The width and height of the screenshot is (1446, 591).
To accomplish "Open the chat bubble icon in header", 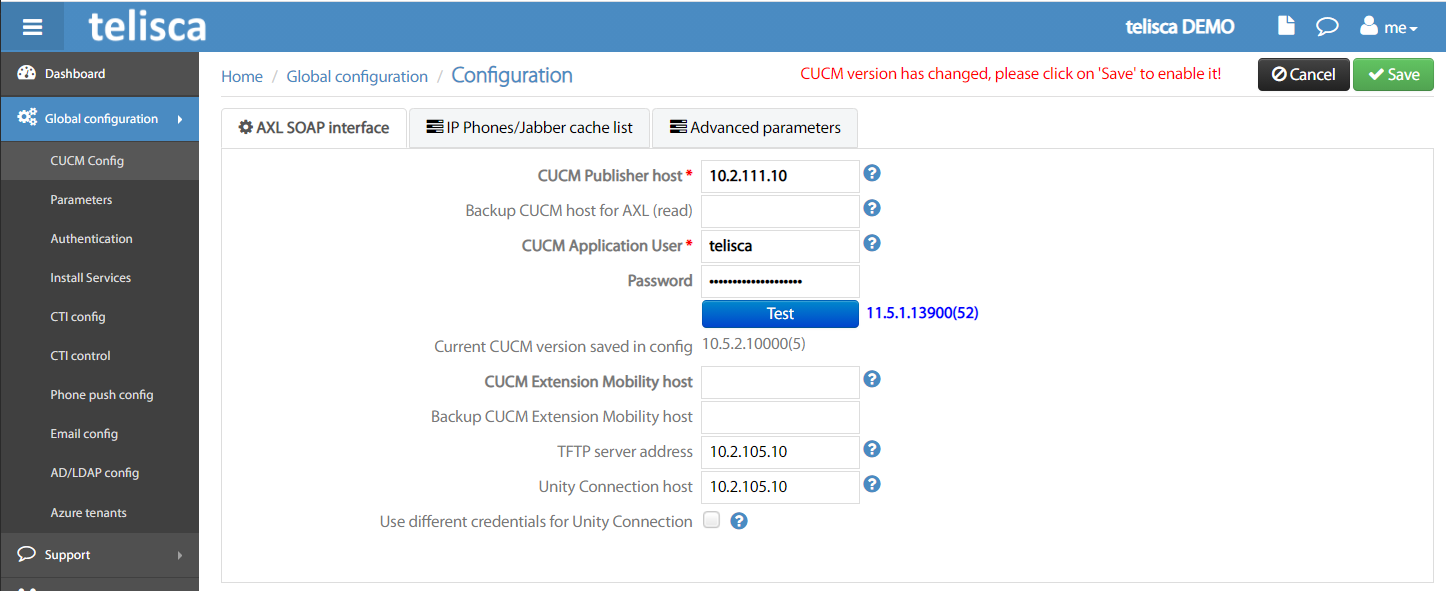I will [1327, 27].
